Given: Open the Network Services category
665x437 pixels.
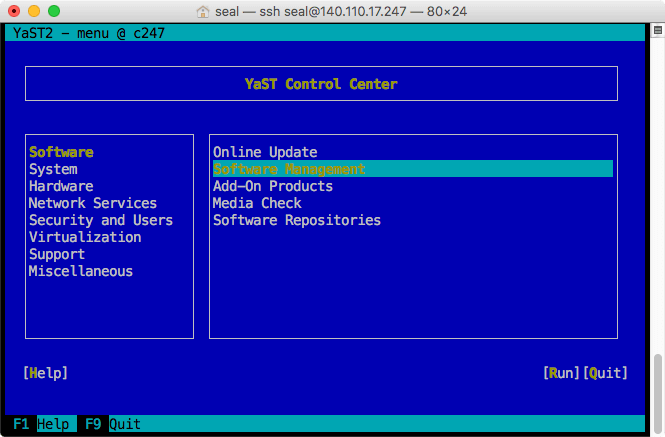Looking at the screenshot, I should 92,203.
